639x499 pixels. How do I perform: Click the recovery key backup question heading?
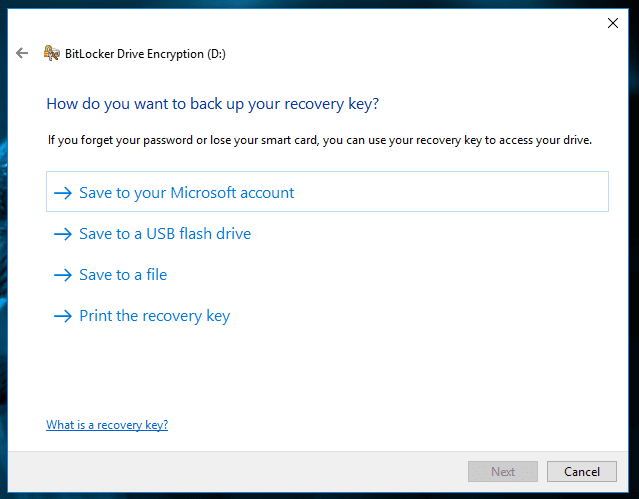(213, 104)
